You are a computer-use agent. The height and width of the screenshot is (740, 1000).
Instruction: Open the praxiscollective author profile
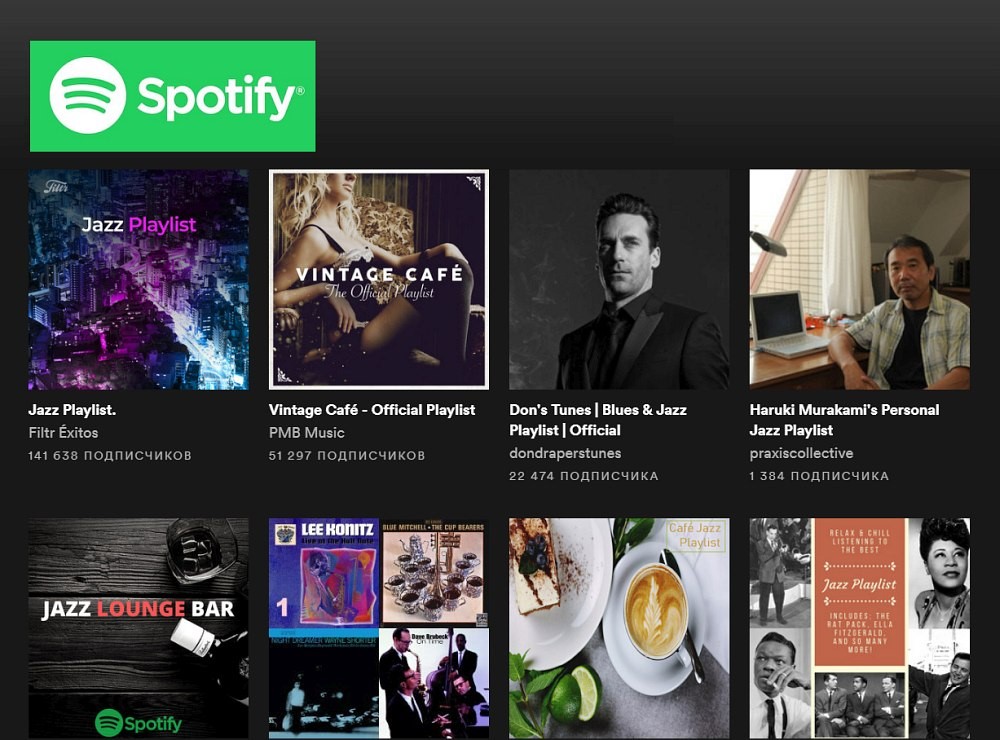click(x=801, y=453)
